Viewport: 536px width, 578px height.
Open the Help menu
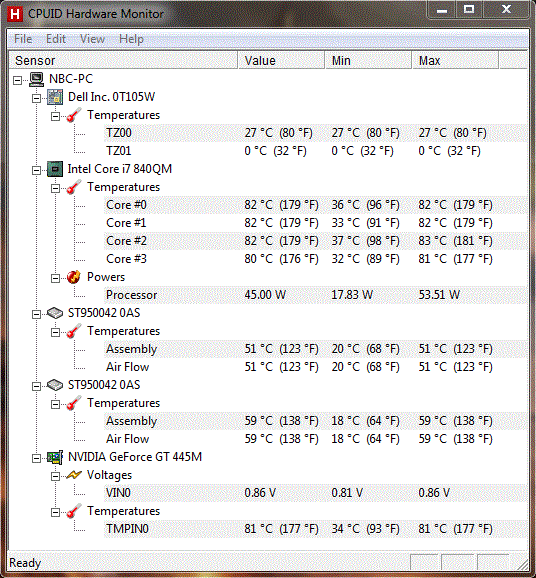131,39
